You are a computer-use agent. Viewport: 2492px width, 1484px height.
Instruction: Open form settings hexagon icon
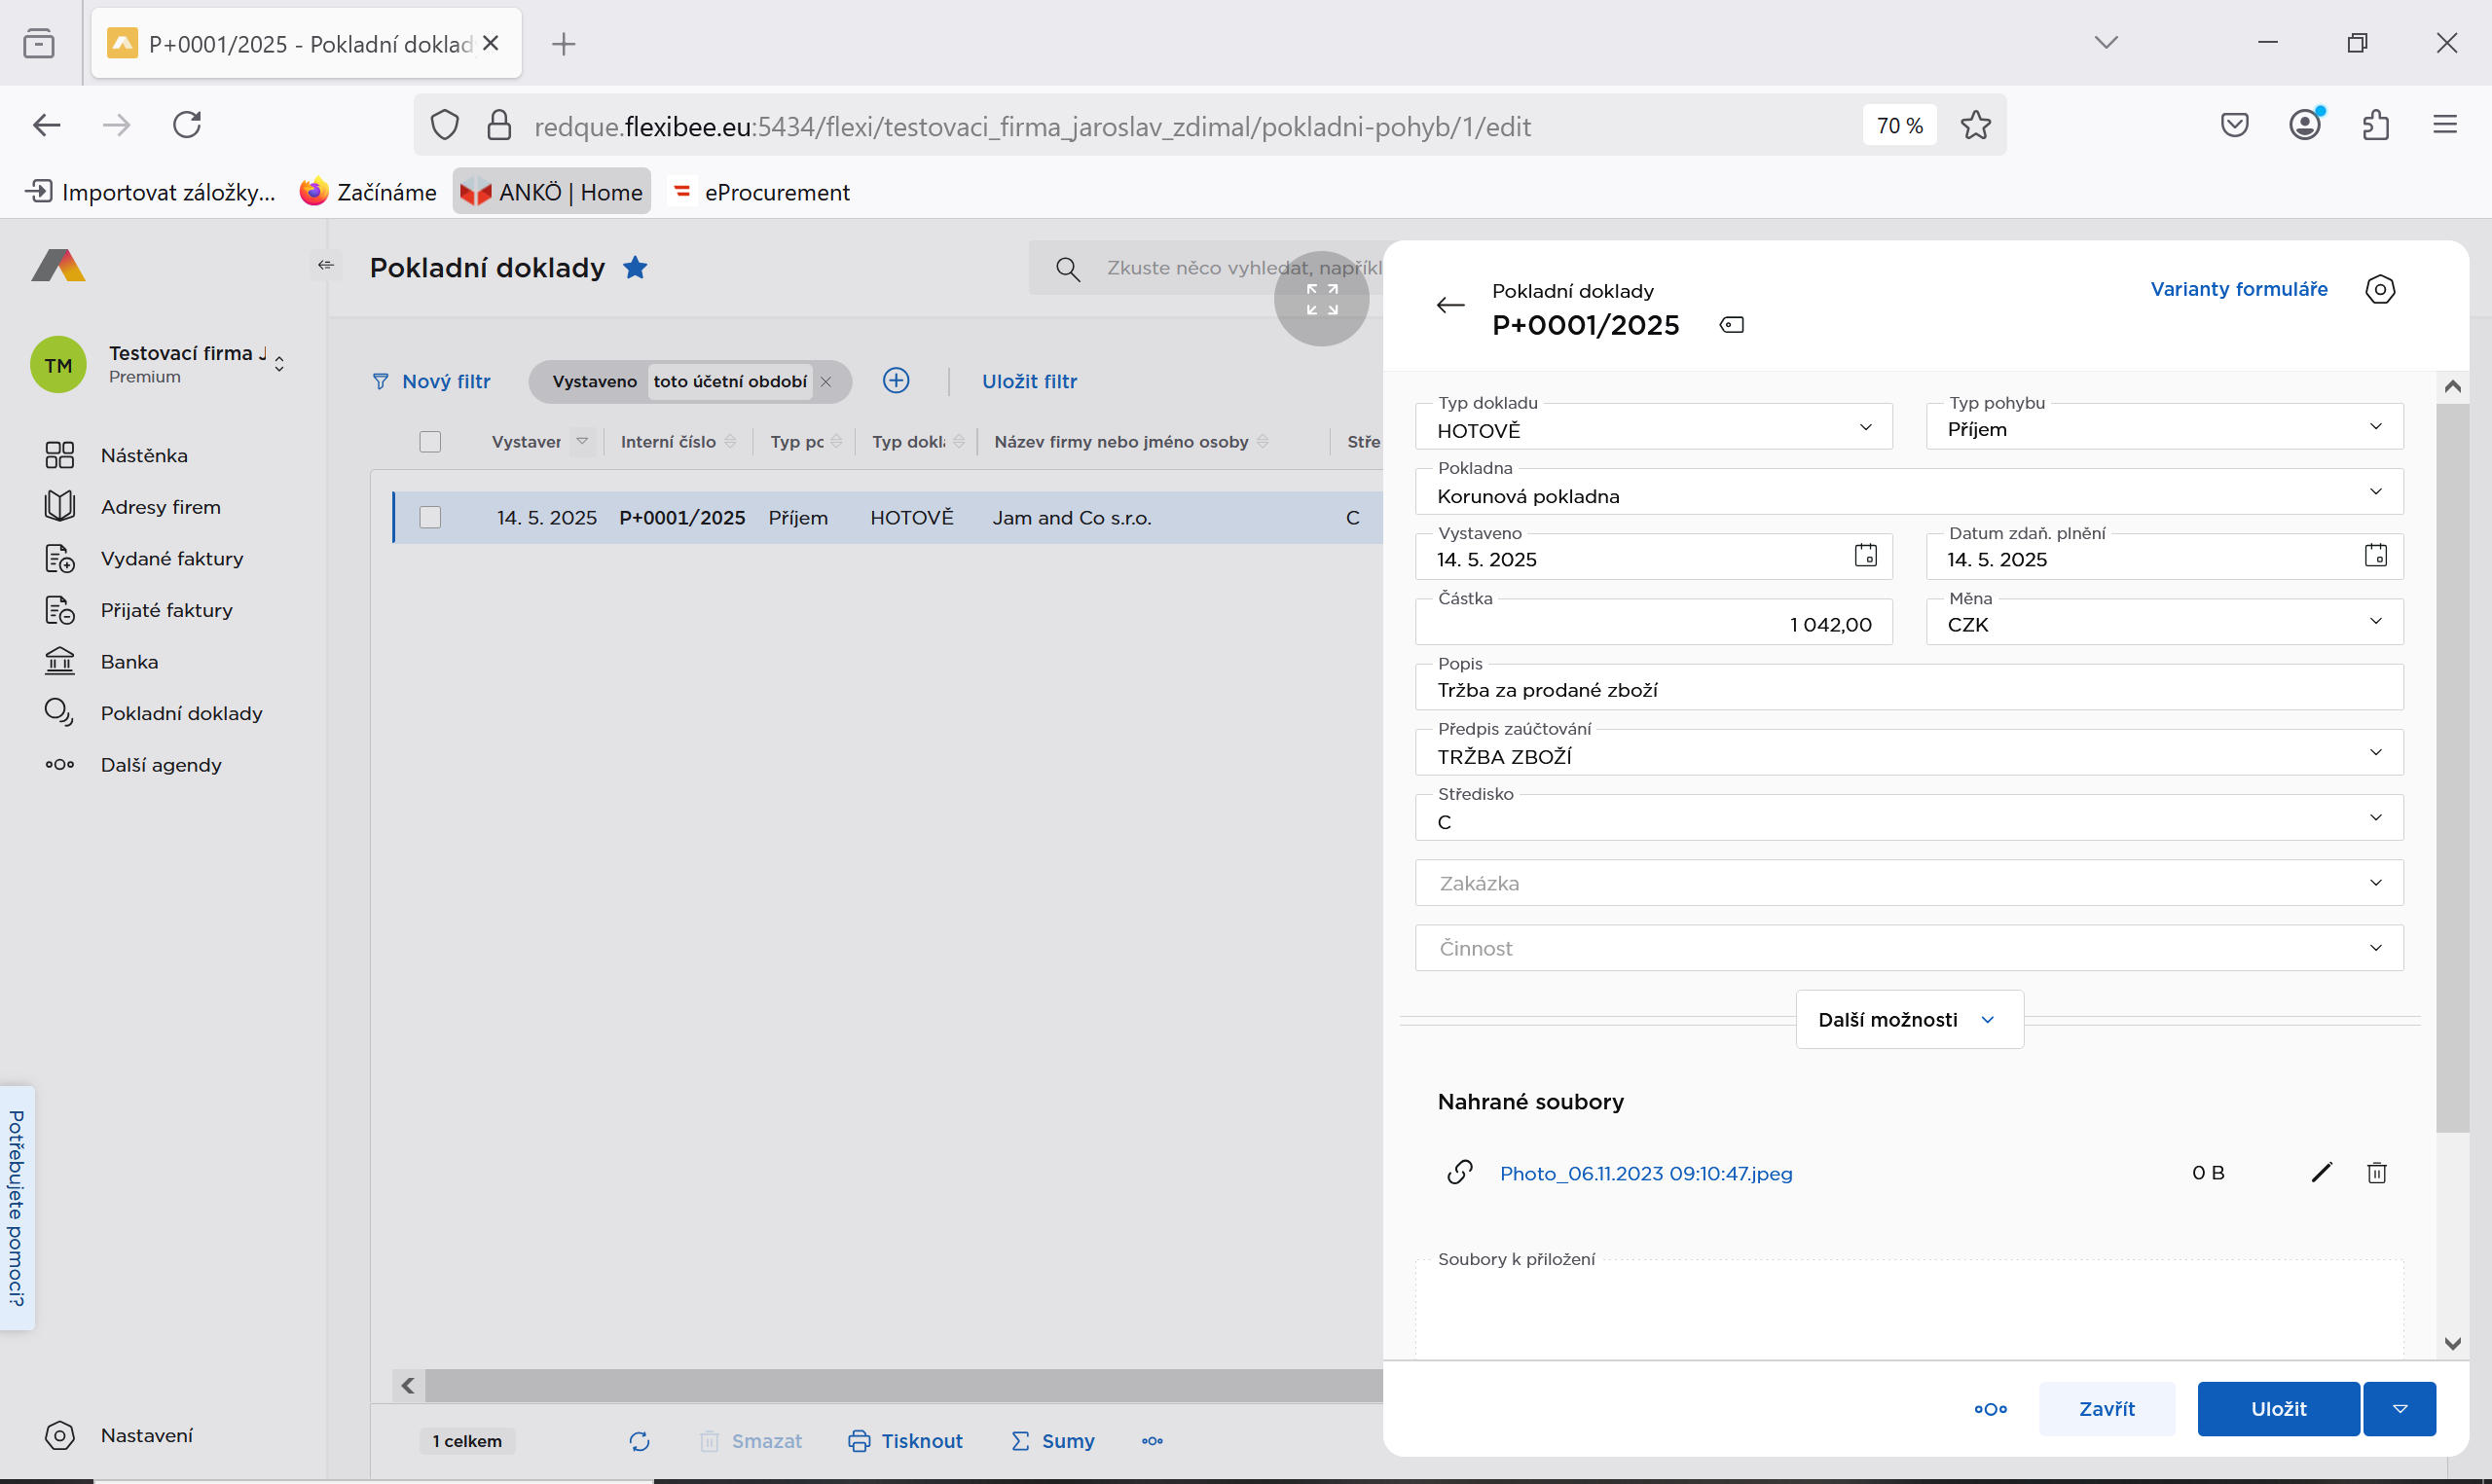click(x=2379, y=290)
